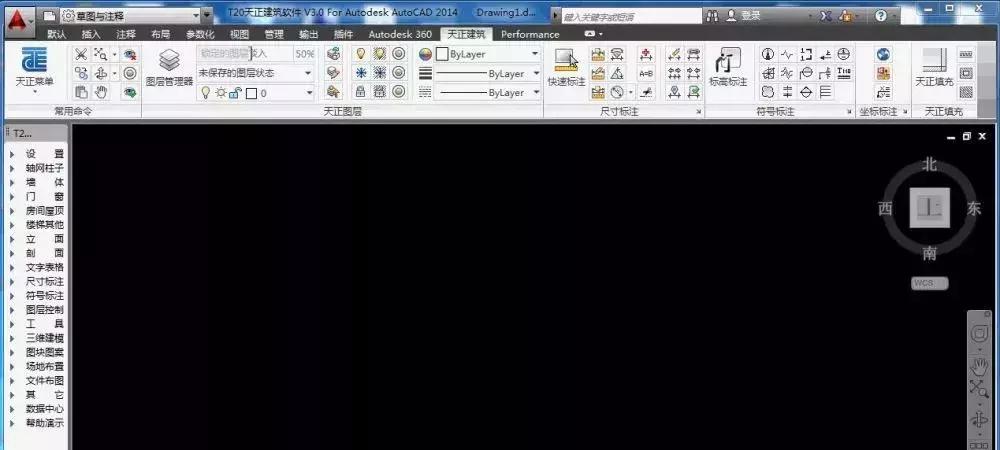Click the scissors cut icon

(81, 55)
